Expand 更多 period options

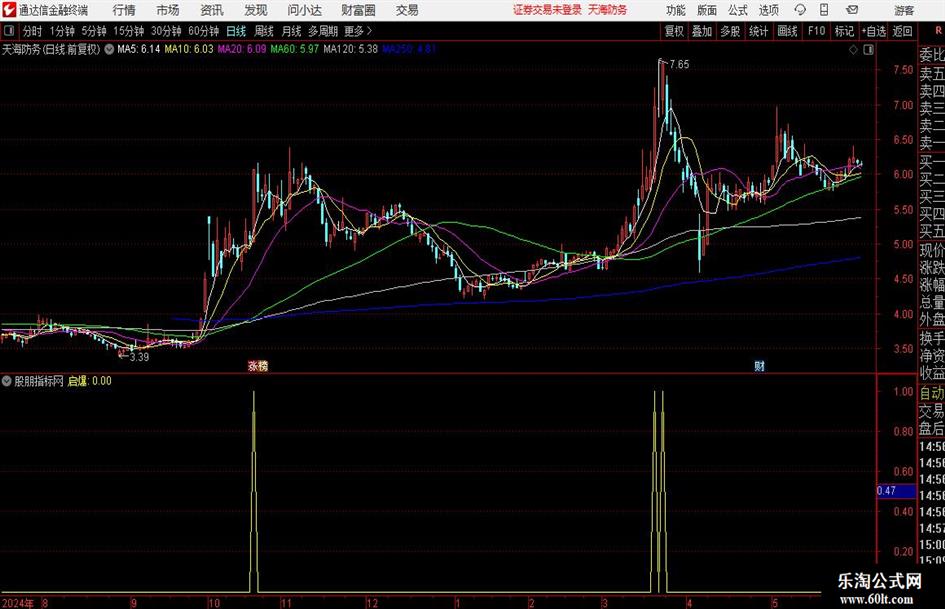(358, 31)
